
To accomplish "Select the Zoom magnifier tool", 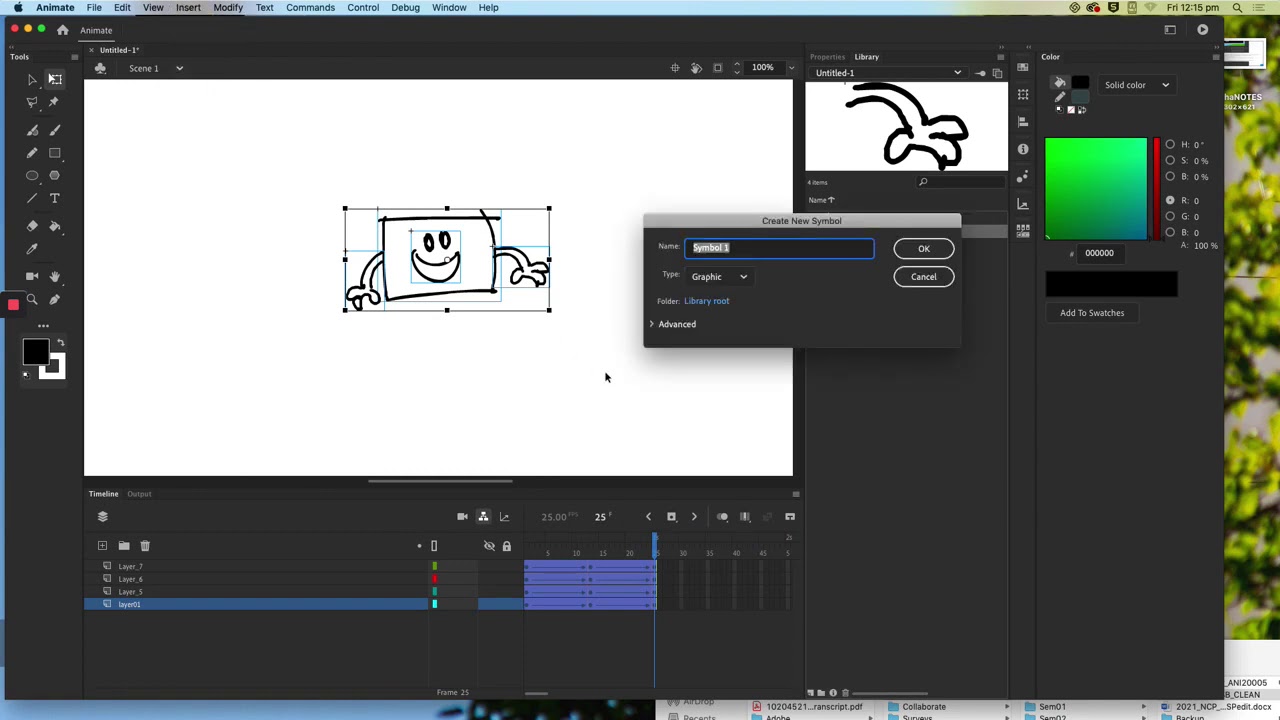I will 32,299.
